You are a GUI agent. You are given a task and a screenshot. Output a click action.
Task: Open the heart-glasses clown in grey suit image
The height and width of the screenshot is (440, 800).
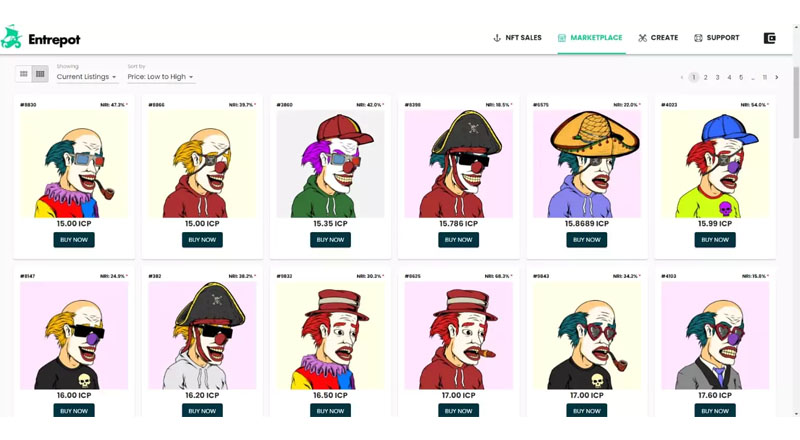[x=715, y=335]
